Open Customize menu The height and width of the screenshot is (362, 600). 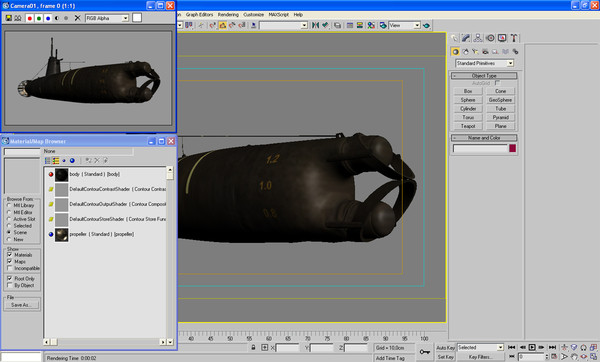click(x=253, y=15)
